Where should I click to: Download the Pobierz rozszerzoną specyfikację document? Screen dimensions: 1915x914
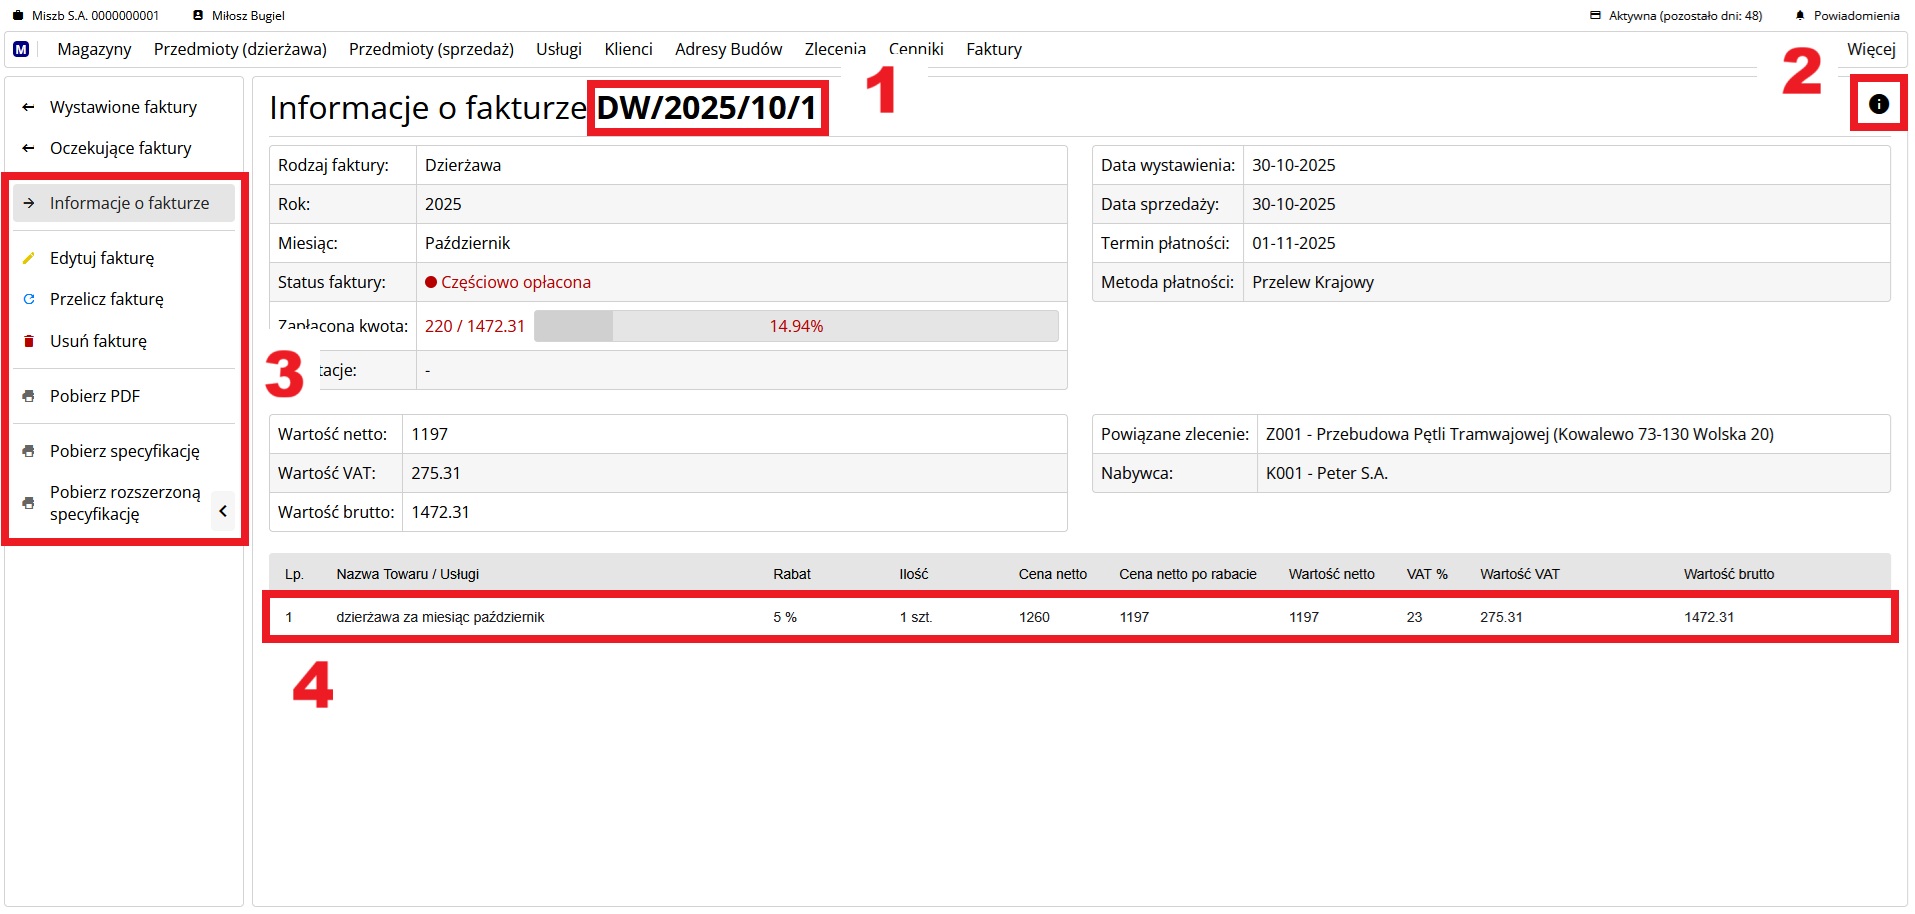click(124, 503)
